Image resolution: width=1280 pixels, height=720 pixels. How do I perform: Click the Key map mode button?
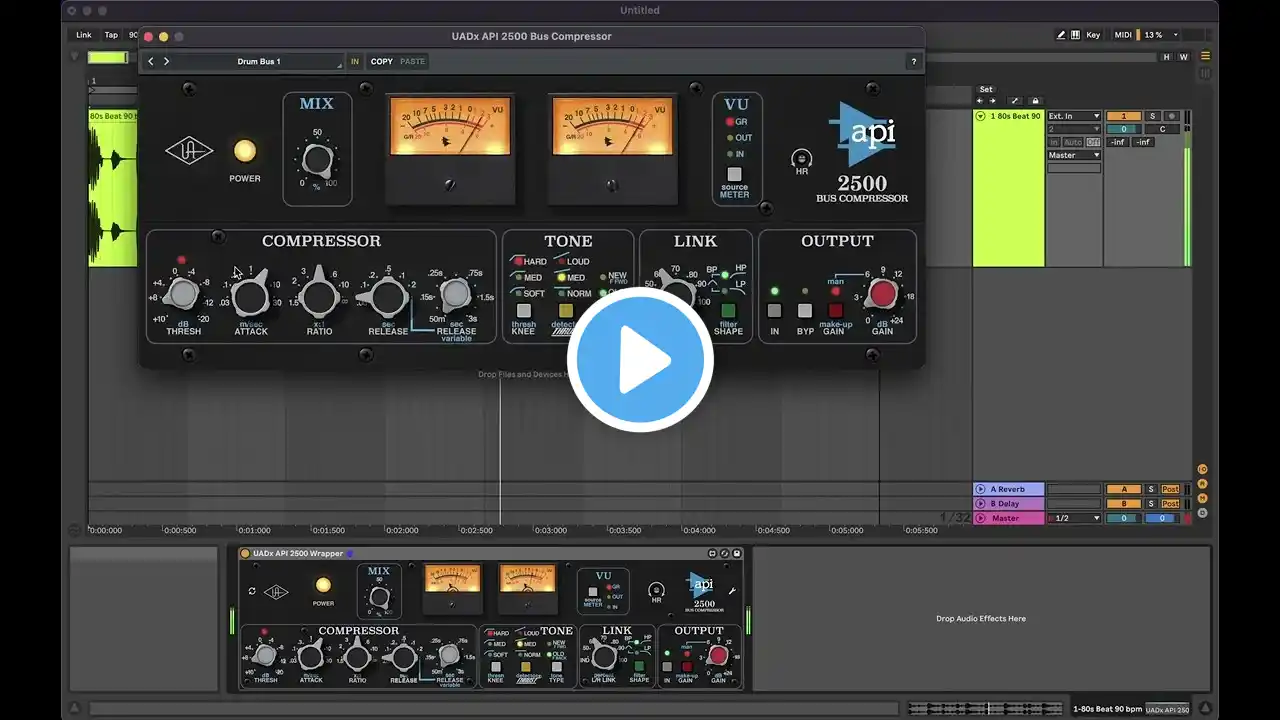pos(1093,35)
